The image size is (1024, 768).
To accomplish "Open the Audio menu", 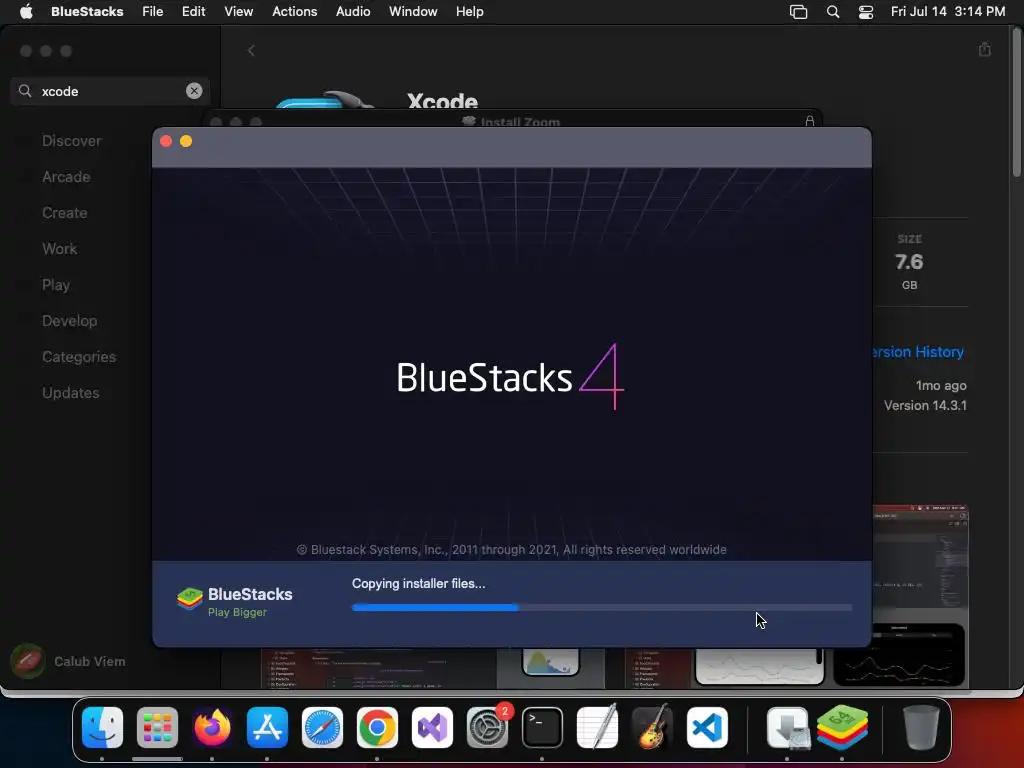I will pos(353,11).
